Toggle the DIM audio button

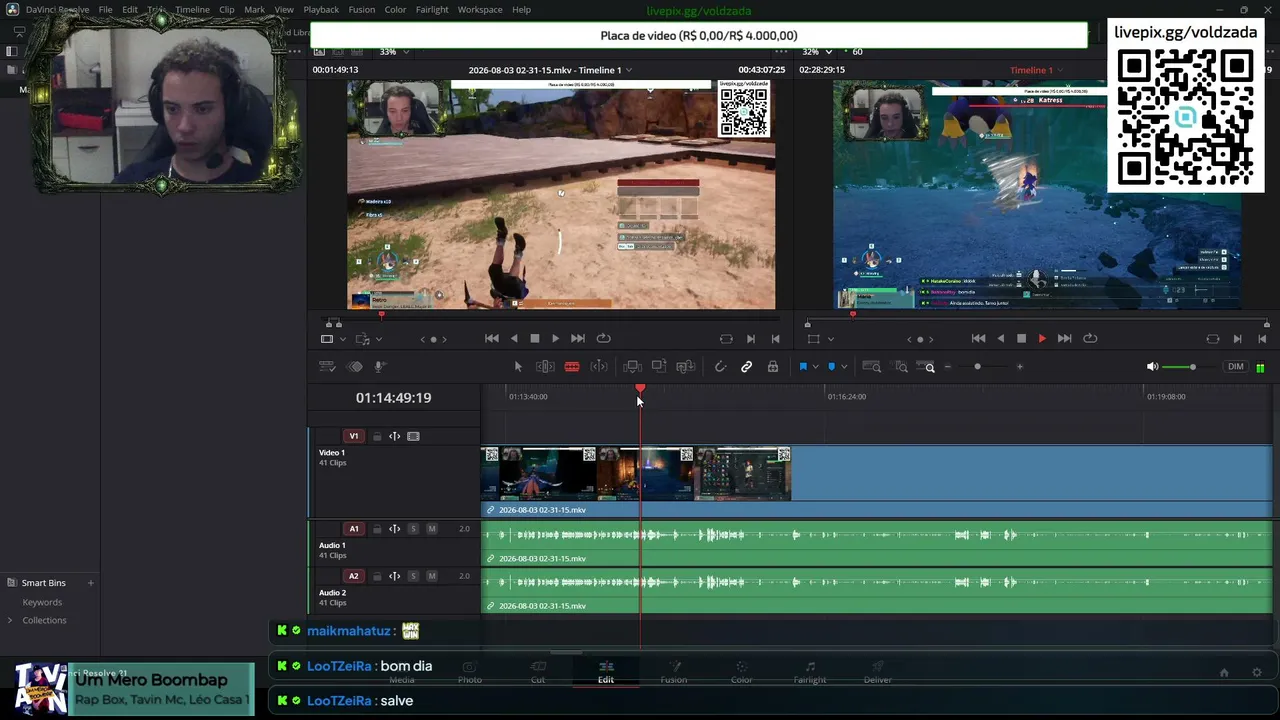click(1236, 367)
